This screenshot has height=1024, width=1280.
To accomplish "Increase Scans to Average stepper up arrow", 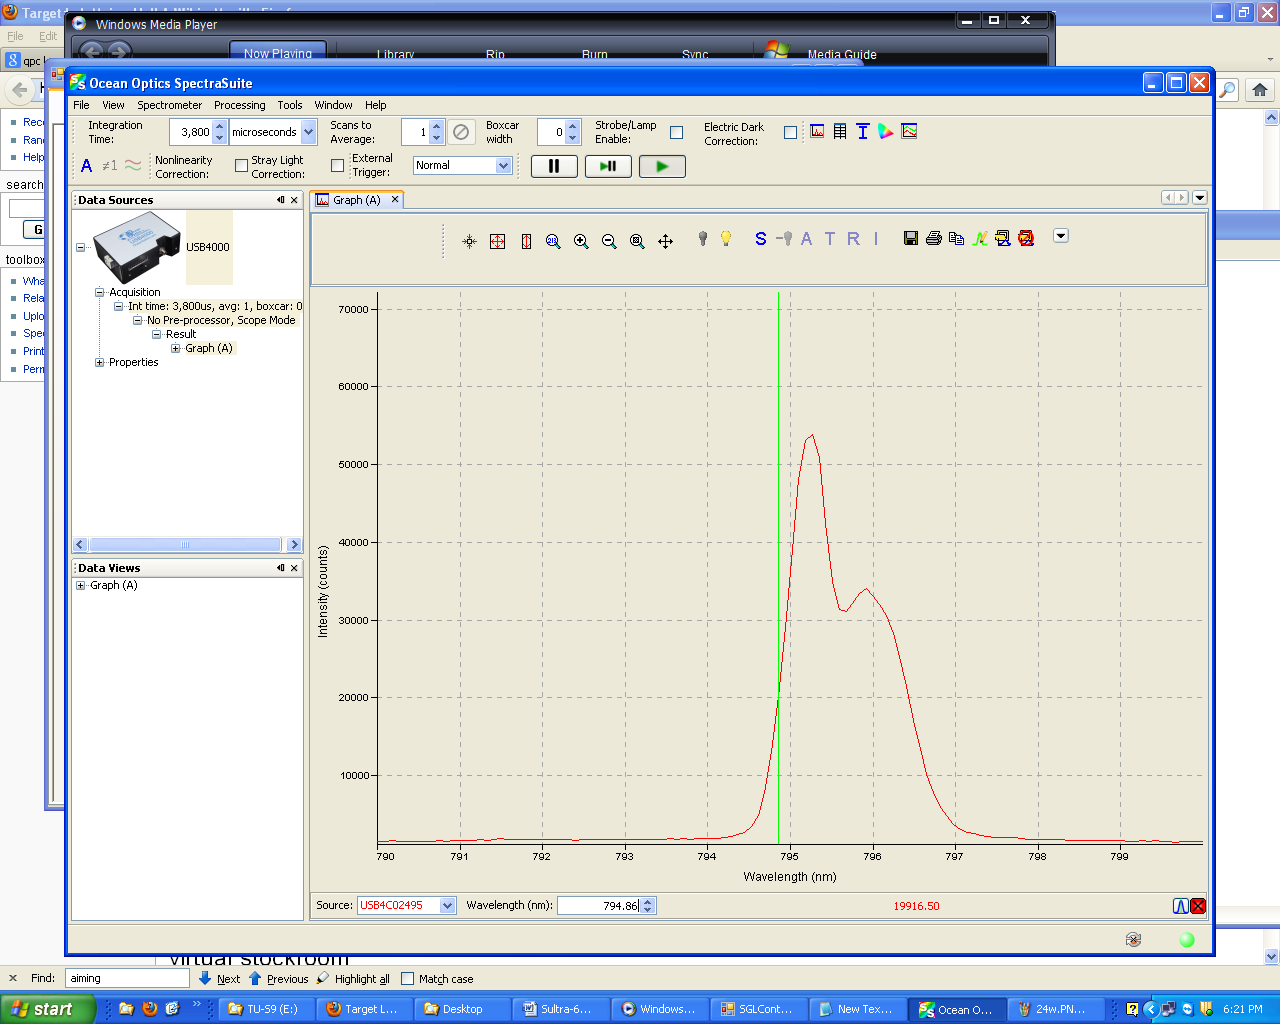I will [x=436, y=126].
